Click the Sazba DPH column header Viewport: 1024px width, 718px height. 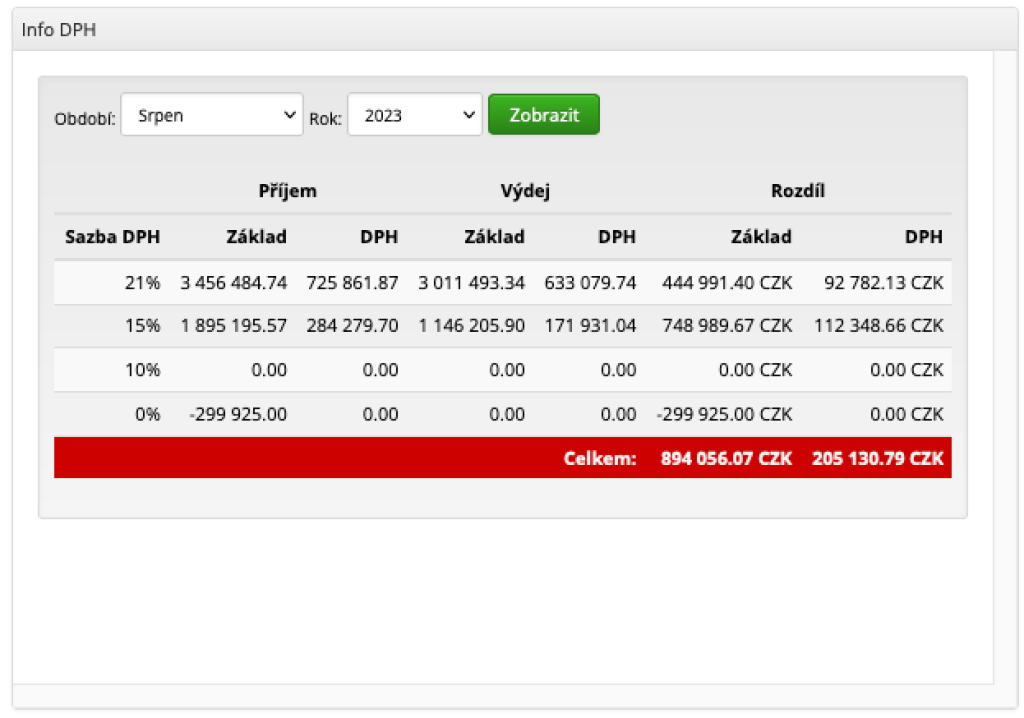pyautogui.click(x=112, y=237)
